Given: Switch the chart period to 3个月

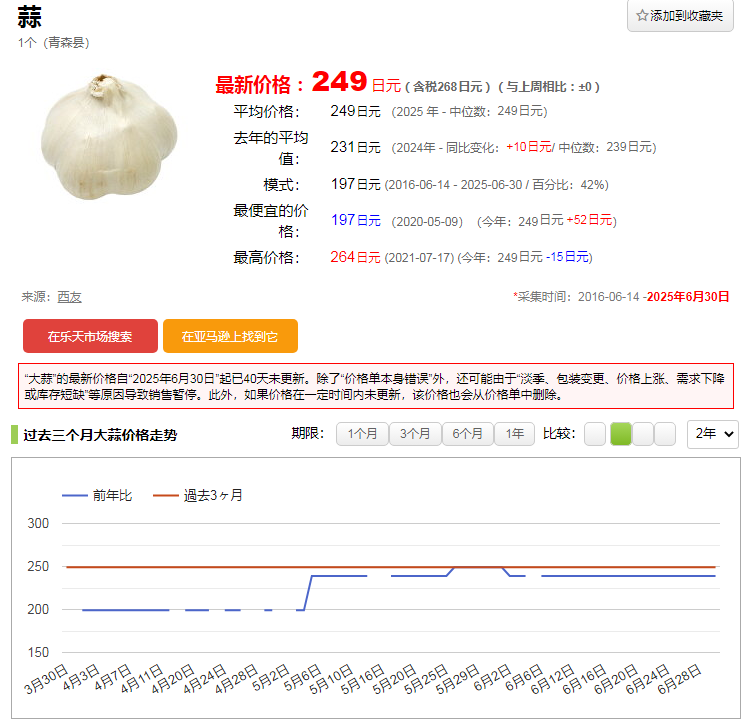Looking at the screenshot, I should [x=414, y=434].
